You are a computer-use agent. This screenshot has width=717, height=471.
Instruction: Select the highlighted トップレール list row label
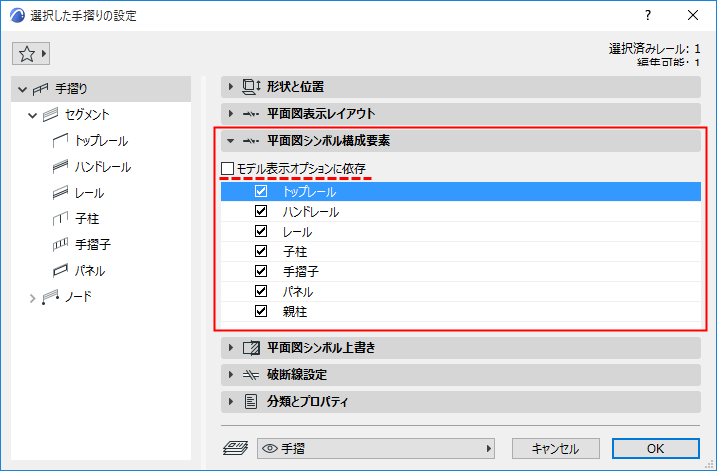point(310,192)
